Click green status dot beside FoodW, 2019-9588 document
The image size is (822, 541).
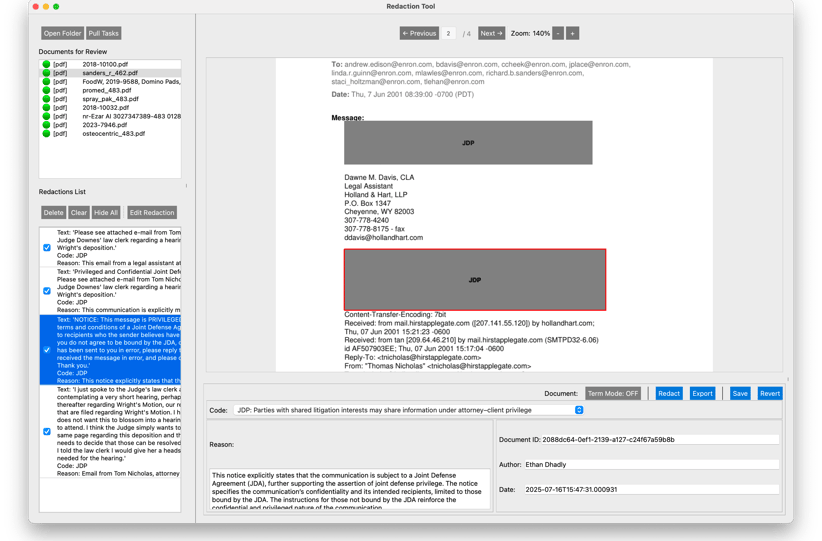(x=46, y=81)
